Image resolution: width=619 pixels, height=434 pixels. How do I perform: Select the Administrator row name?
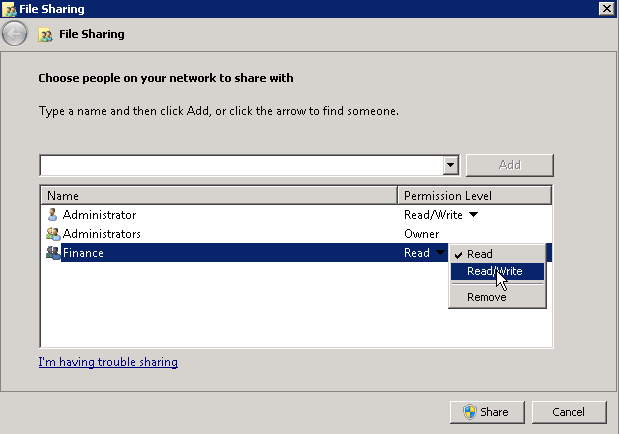pos(99,215)
